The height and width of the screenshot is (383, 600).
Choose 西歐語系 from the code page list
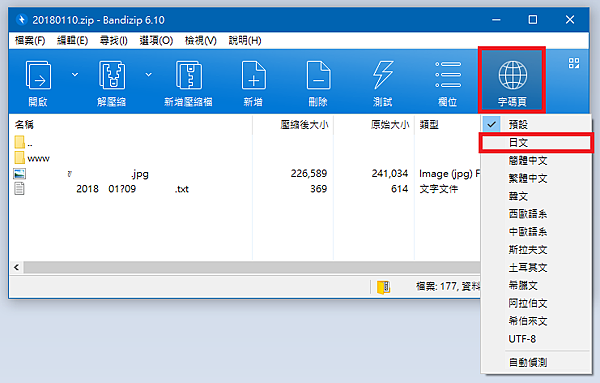coord(536,214)
